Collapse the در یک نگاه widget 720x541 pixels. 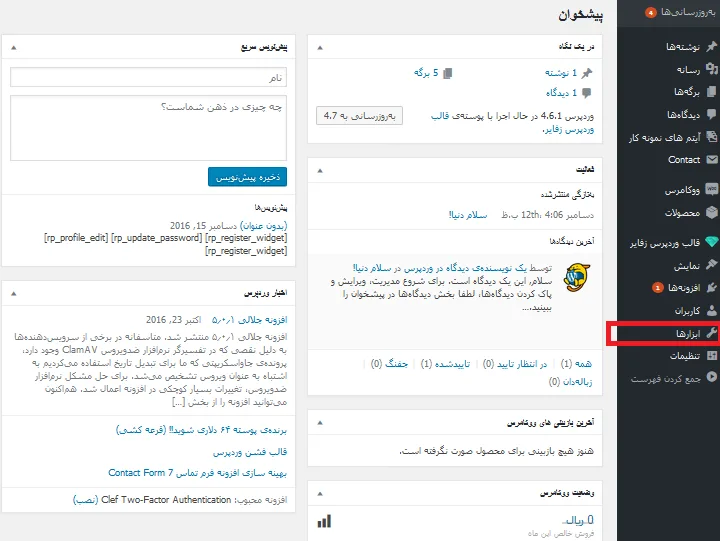pos(320,47)
